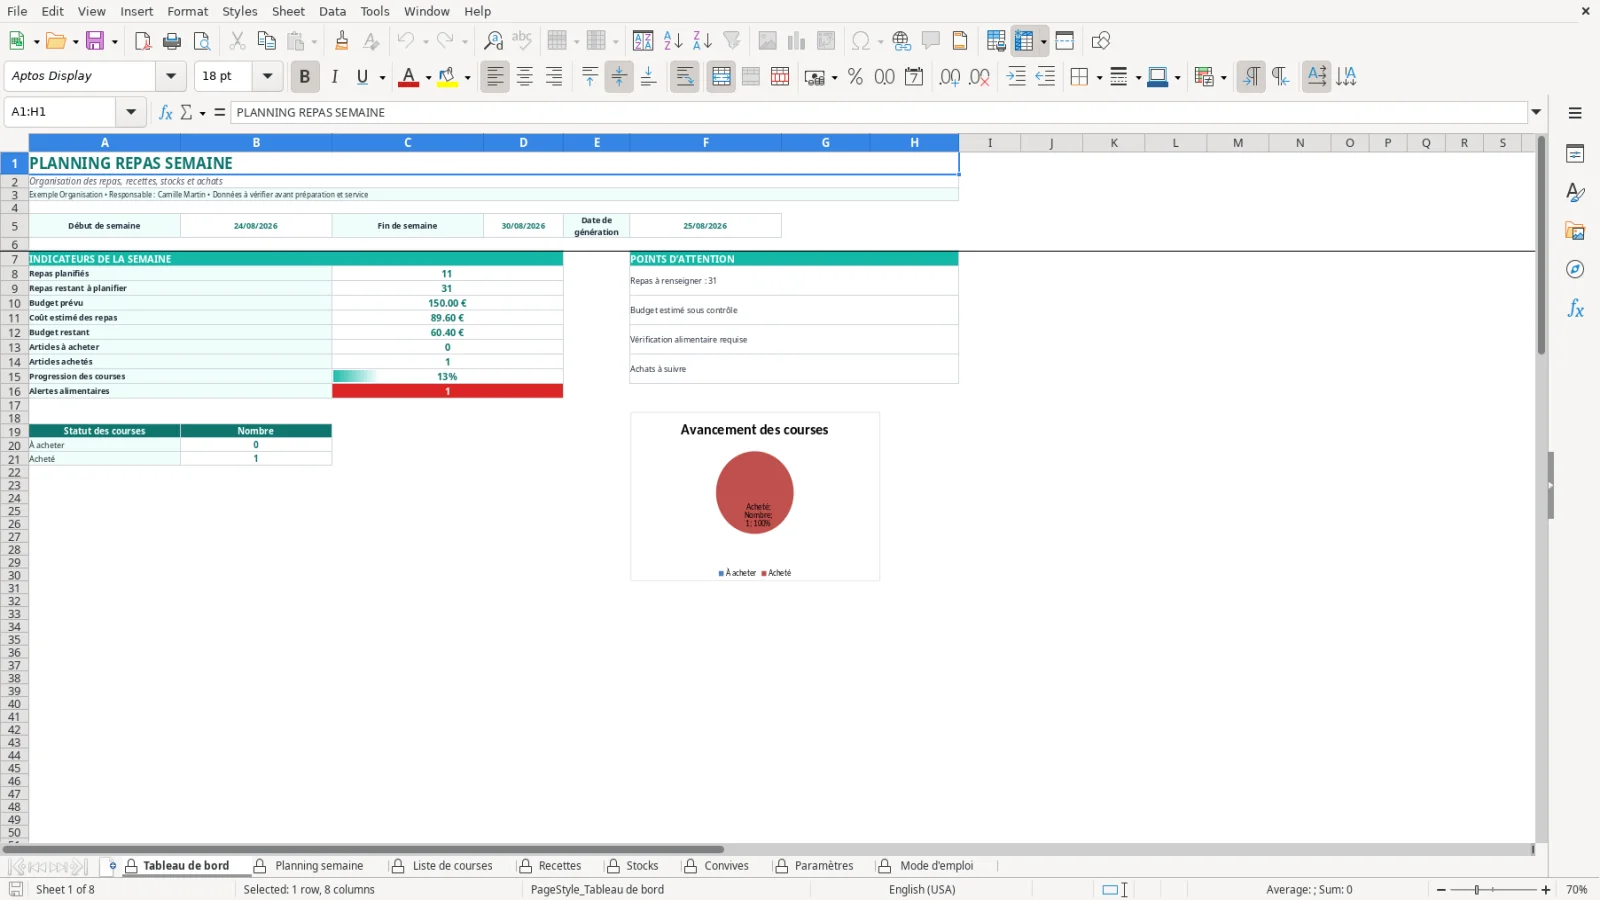1600x900 pixels.
Task: Toggle Center Vertically alignment
Action: 619,77
